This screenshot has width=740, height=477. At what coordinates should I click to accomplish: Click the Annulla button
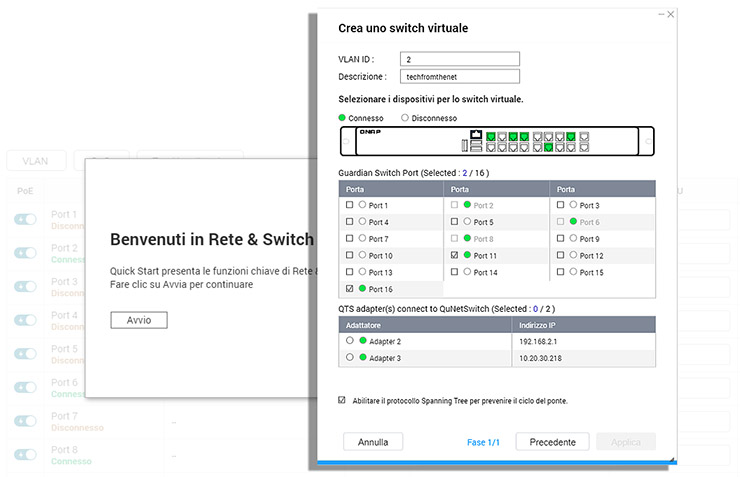click(x=373, y=441)
